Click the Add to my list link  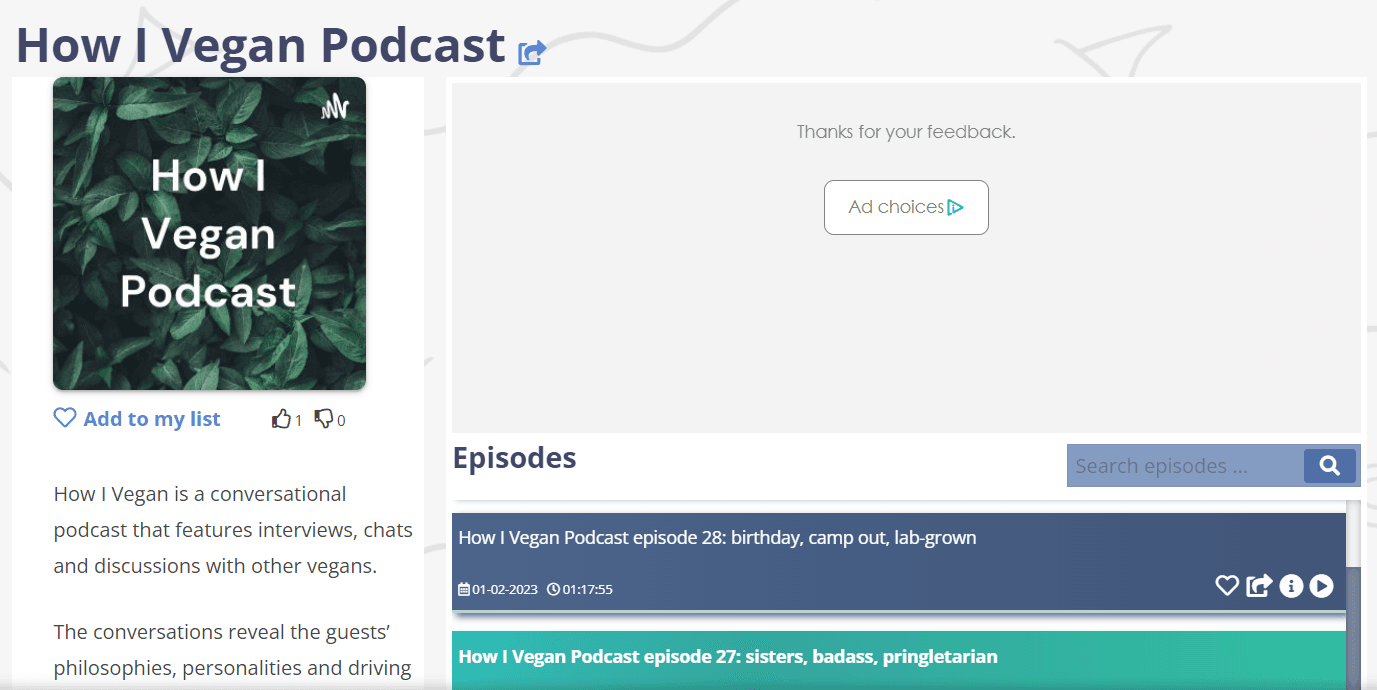(152, 419)
